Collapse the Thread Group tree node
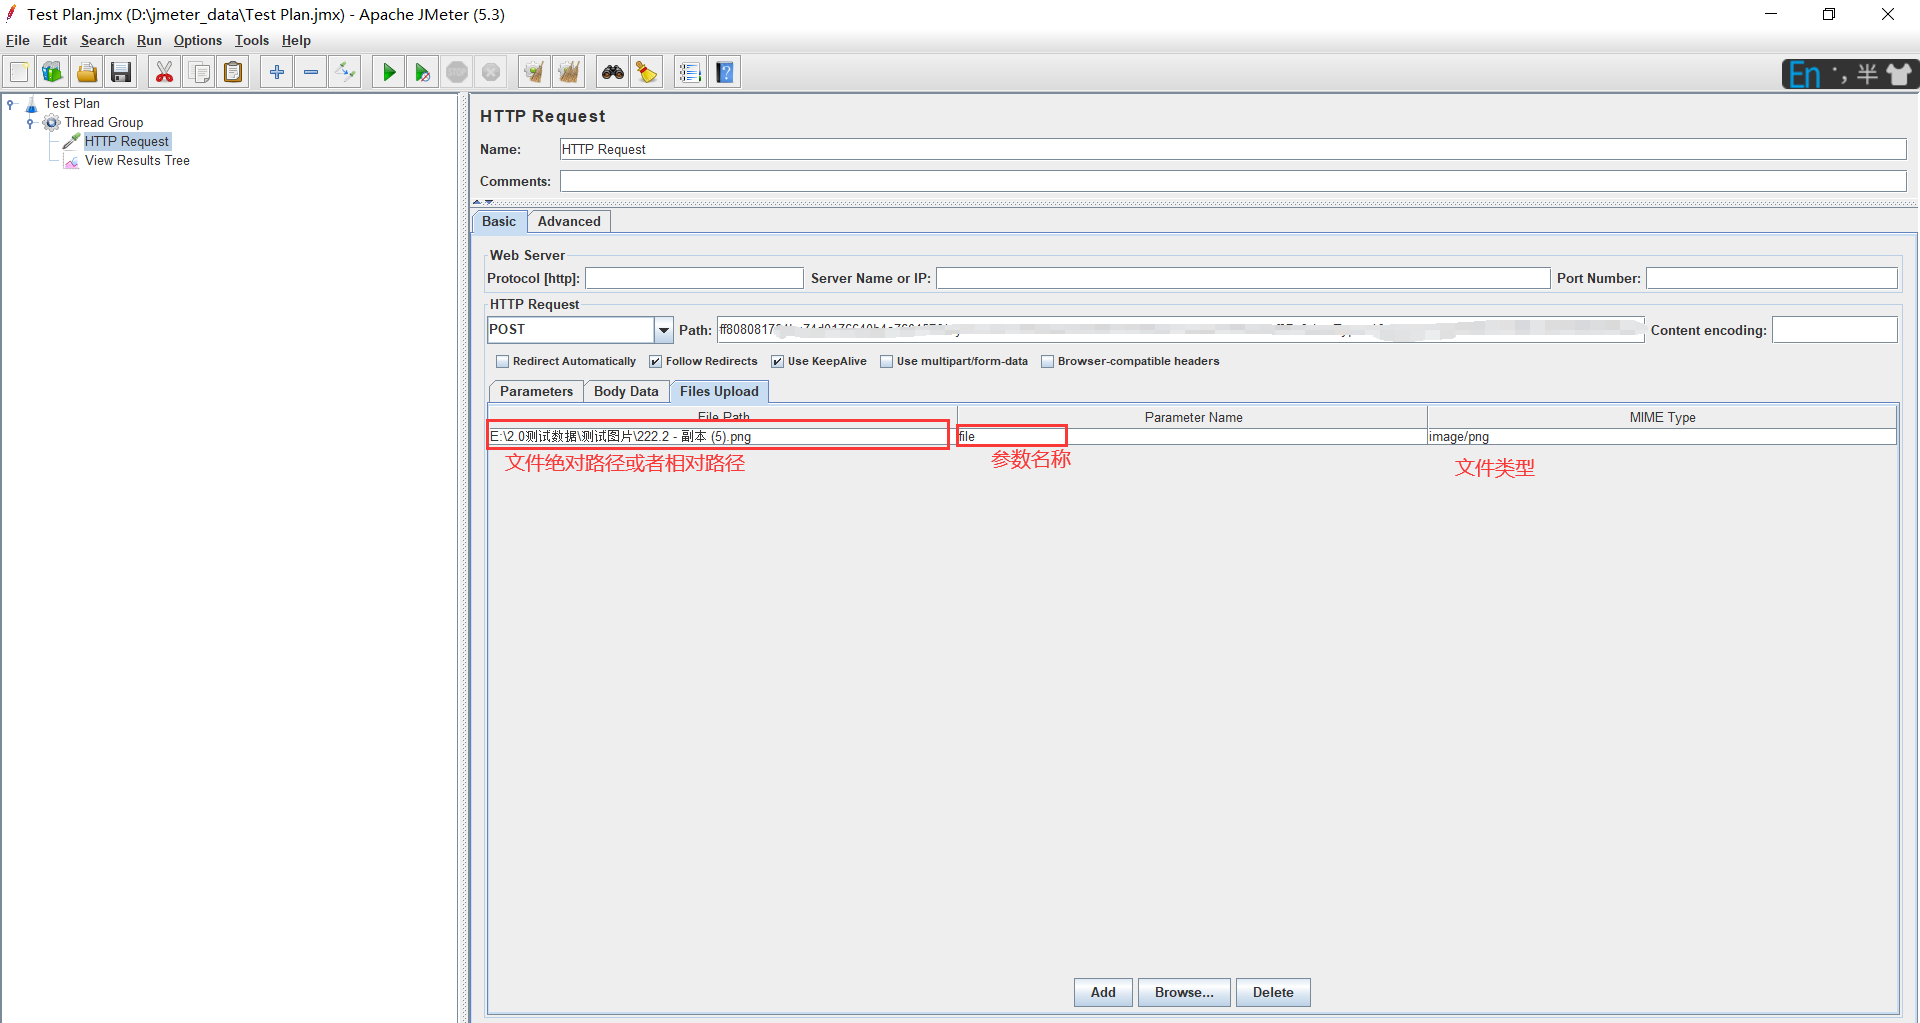 click(30, 123)
